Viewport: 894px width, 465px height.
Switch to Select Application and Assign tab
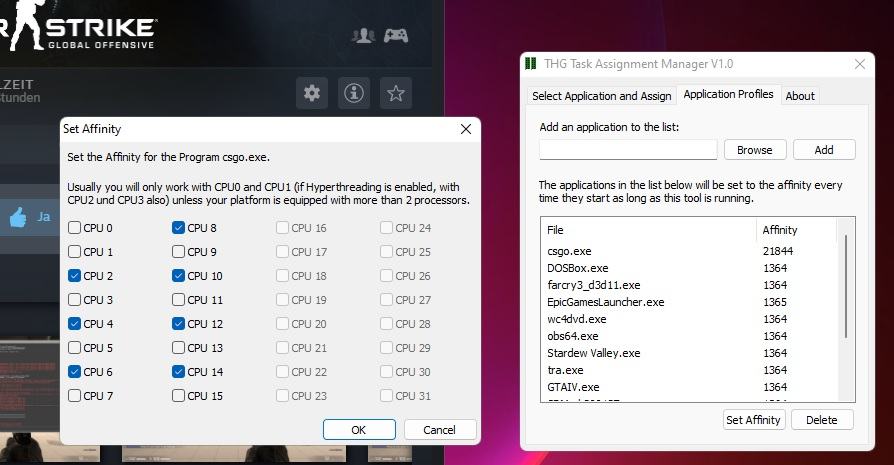coord(602,96)
